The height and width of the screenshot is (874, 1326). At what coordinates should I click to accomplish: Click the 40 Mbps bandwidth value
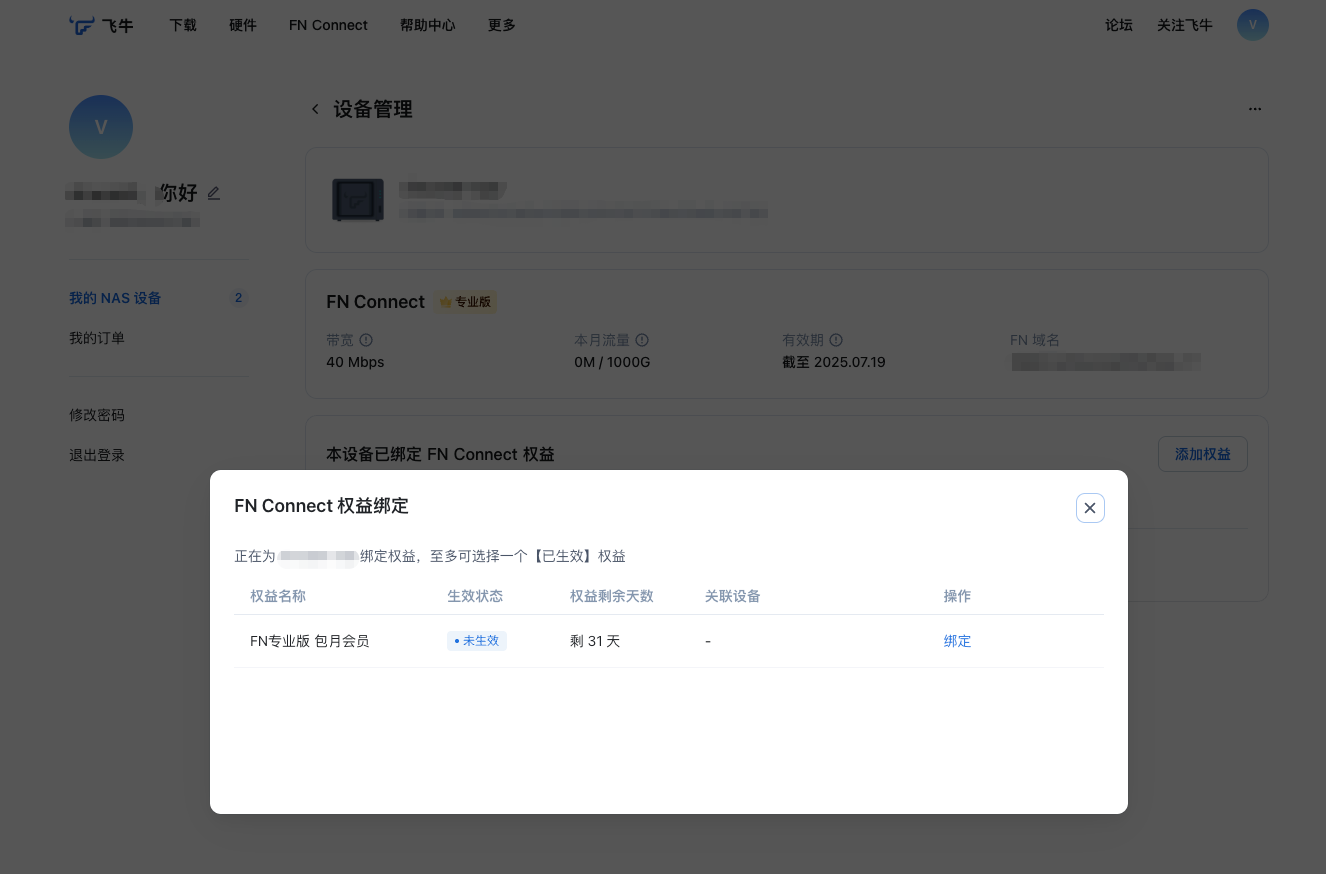coord(355,362)
